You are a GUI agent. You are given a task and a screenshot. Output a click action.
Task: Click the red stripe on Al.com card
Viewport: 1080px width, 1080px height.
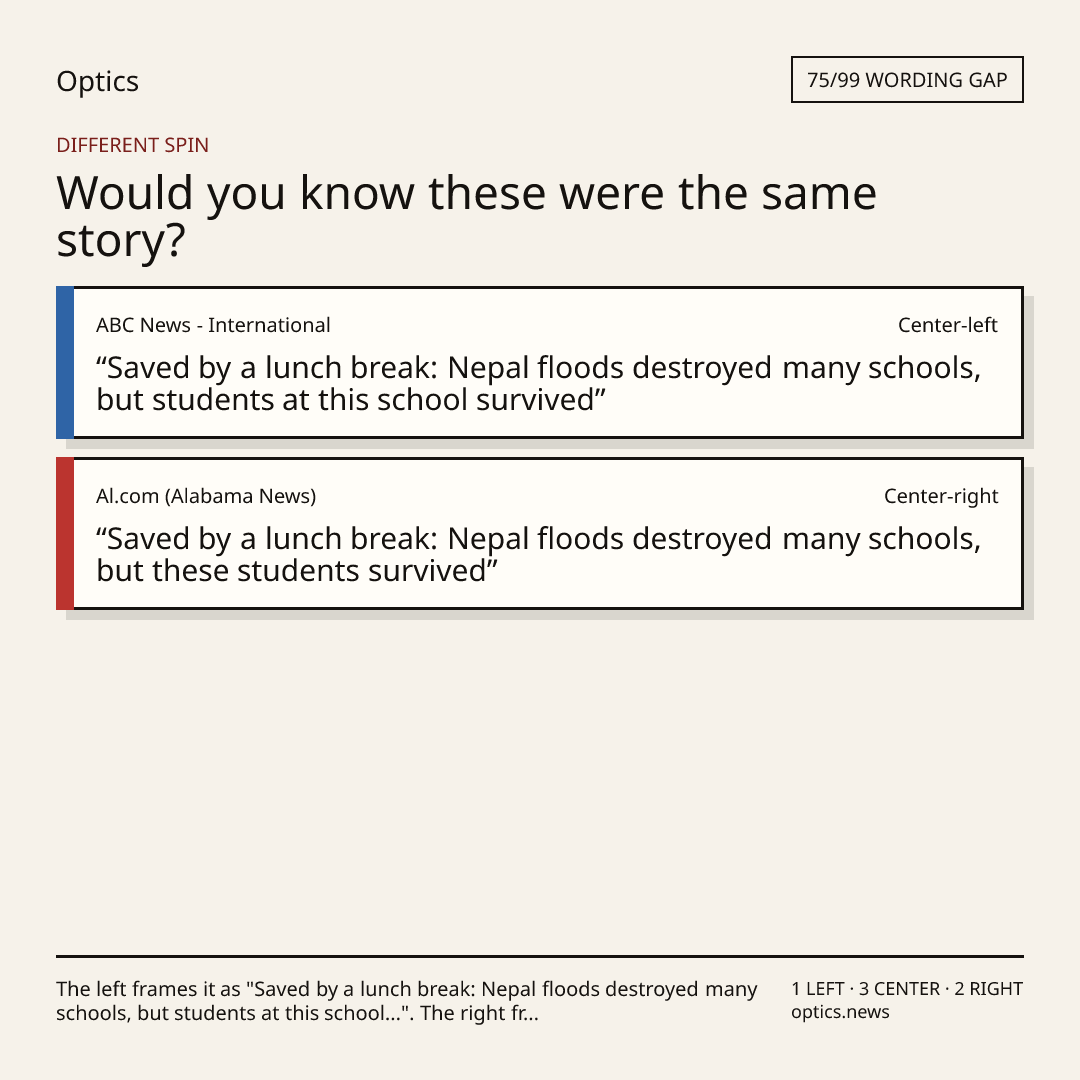pyautogui.click(x=65, y=533)
